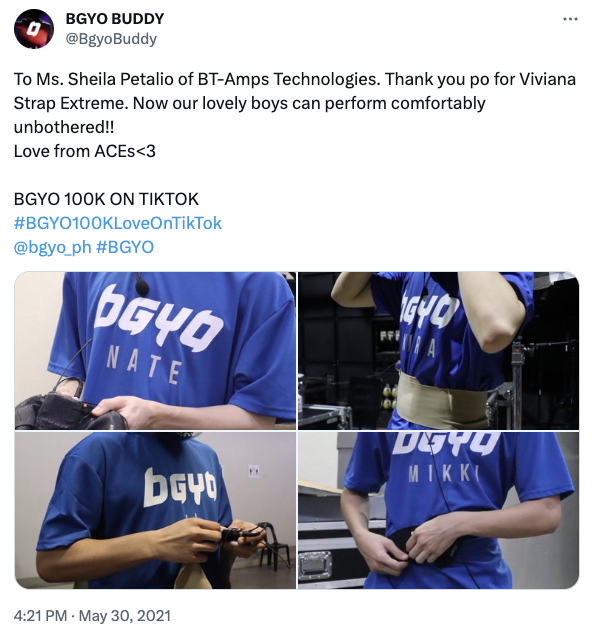594x636 pixels.
Task: Click the black mic belt pack in MIKKI photo
Action: [x=424, y=548]
